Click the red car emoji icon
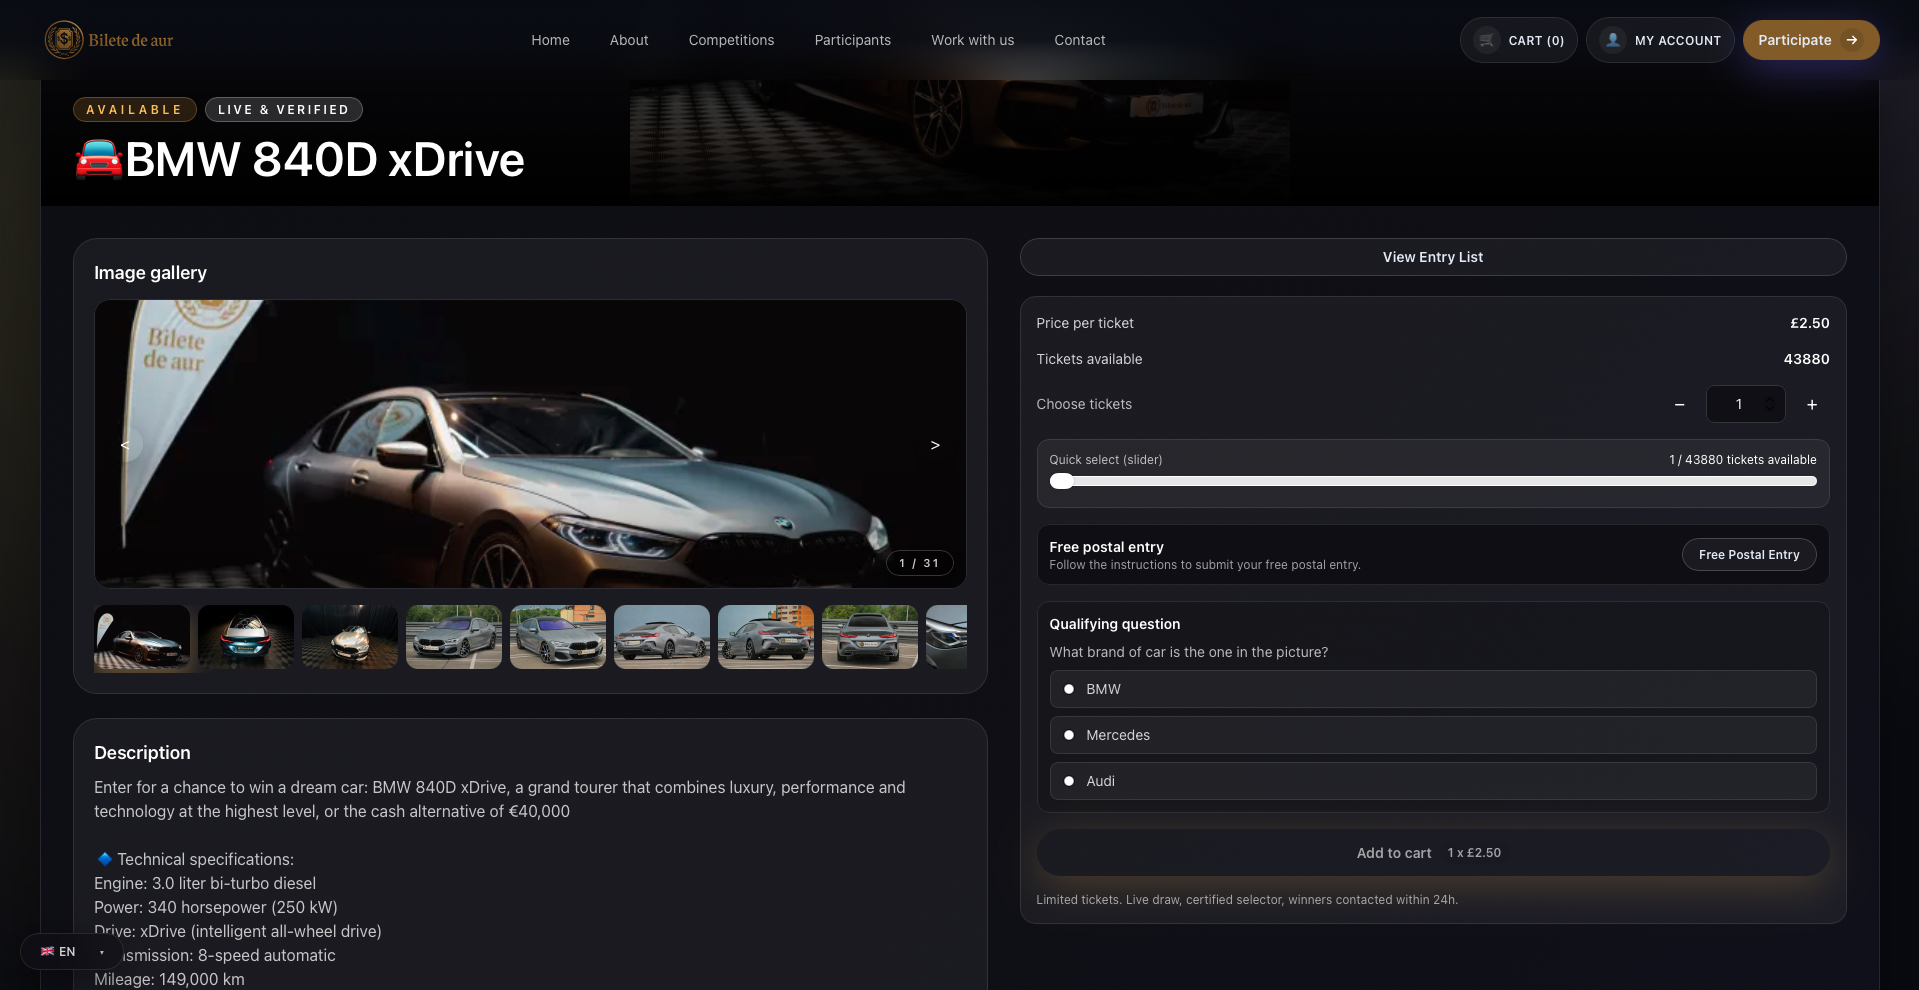 pos(99,160)
